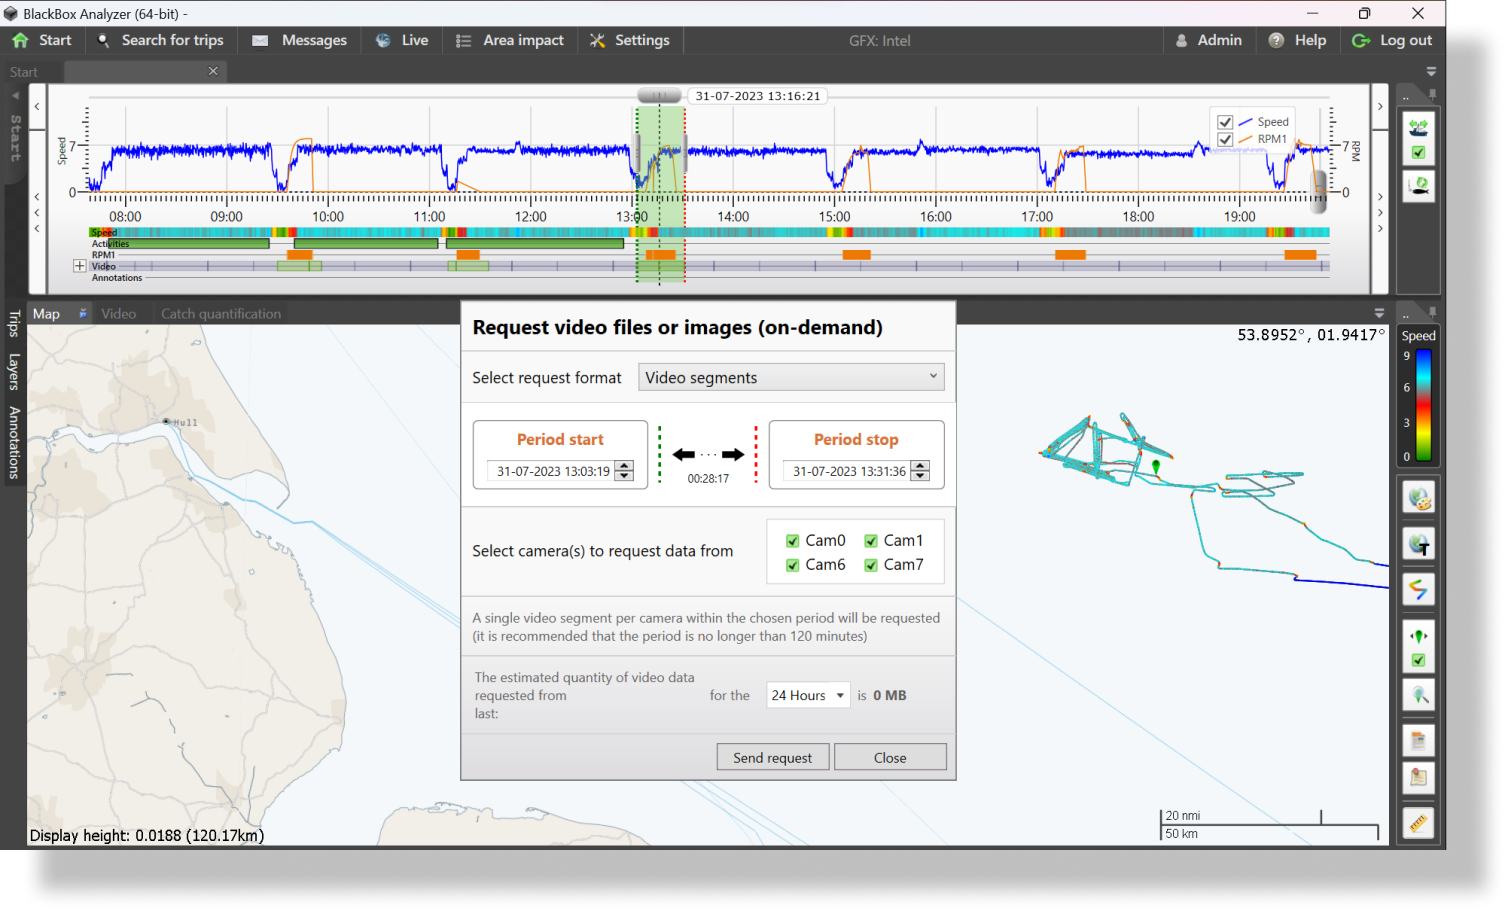The width and height of the screenshot is (1507, 910).
Task: Click the fish catch refresh icon
Action: pos(1418,185)
